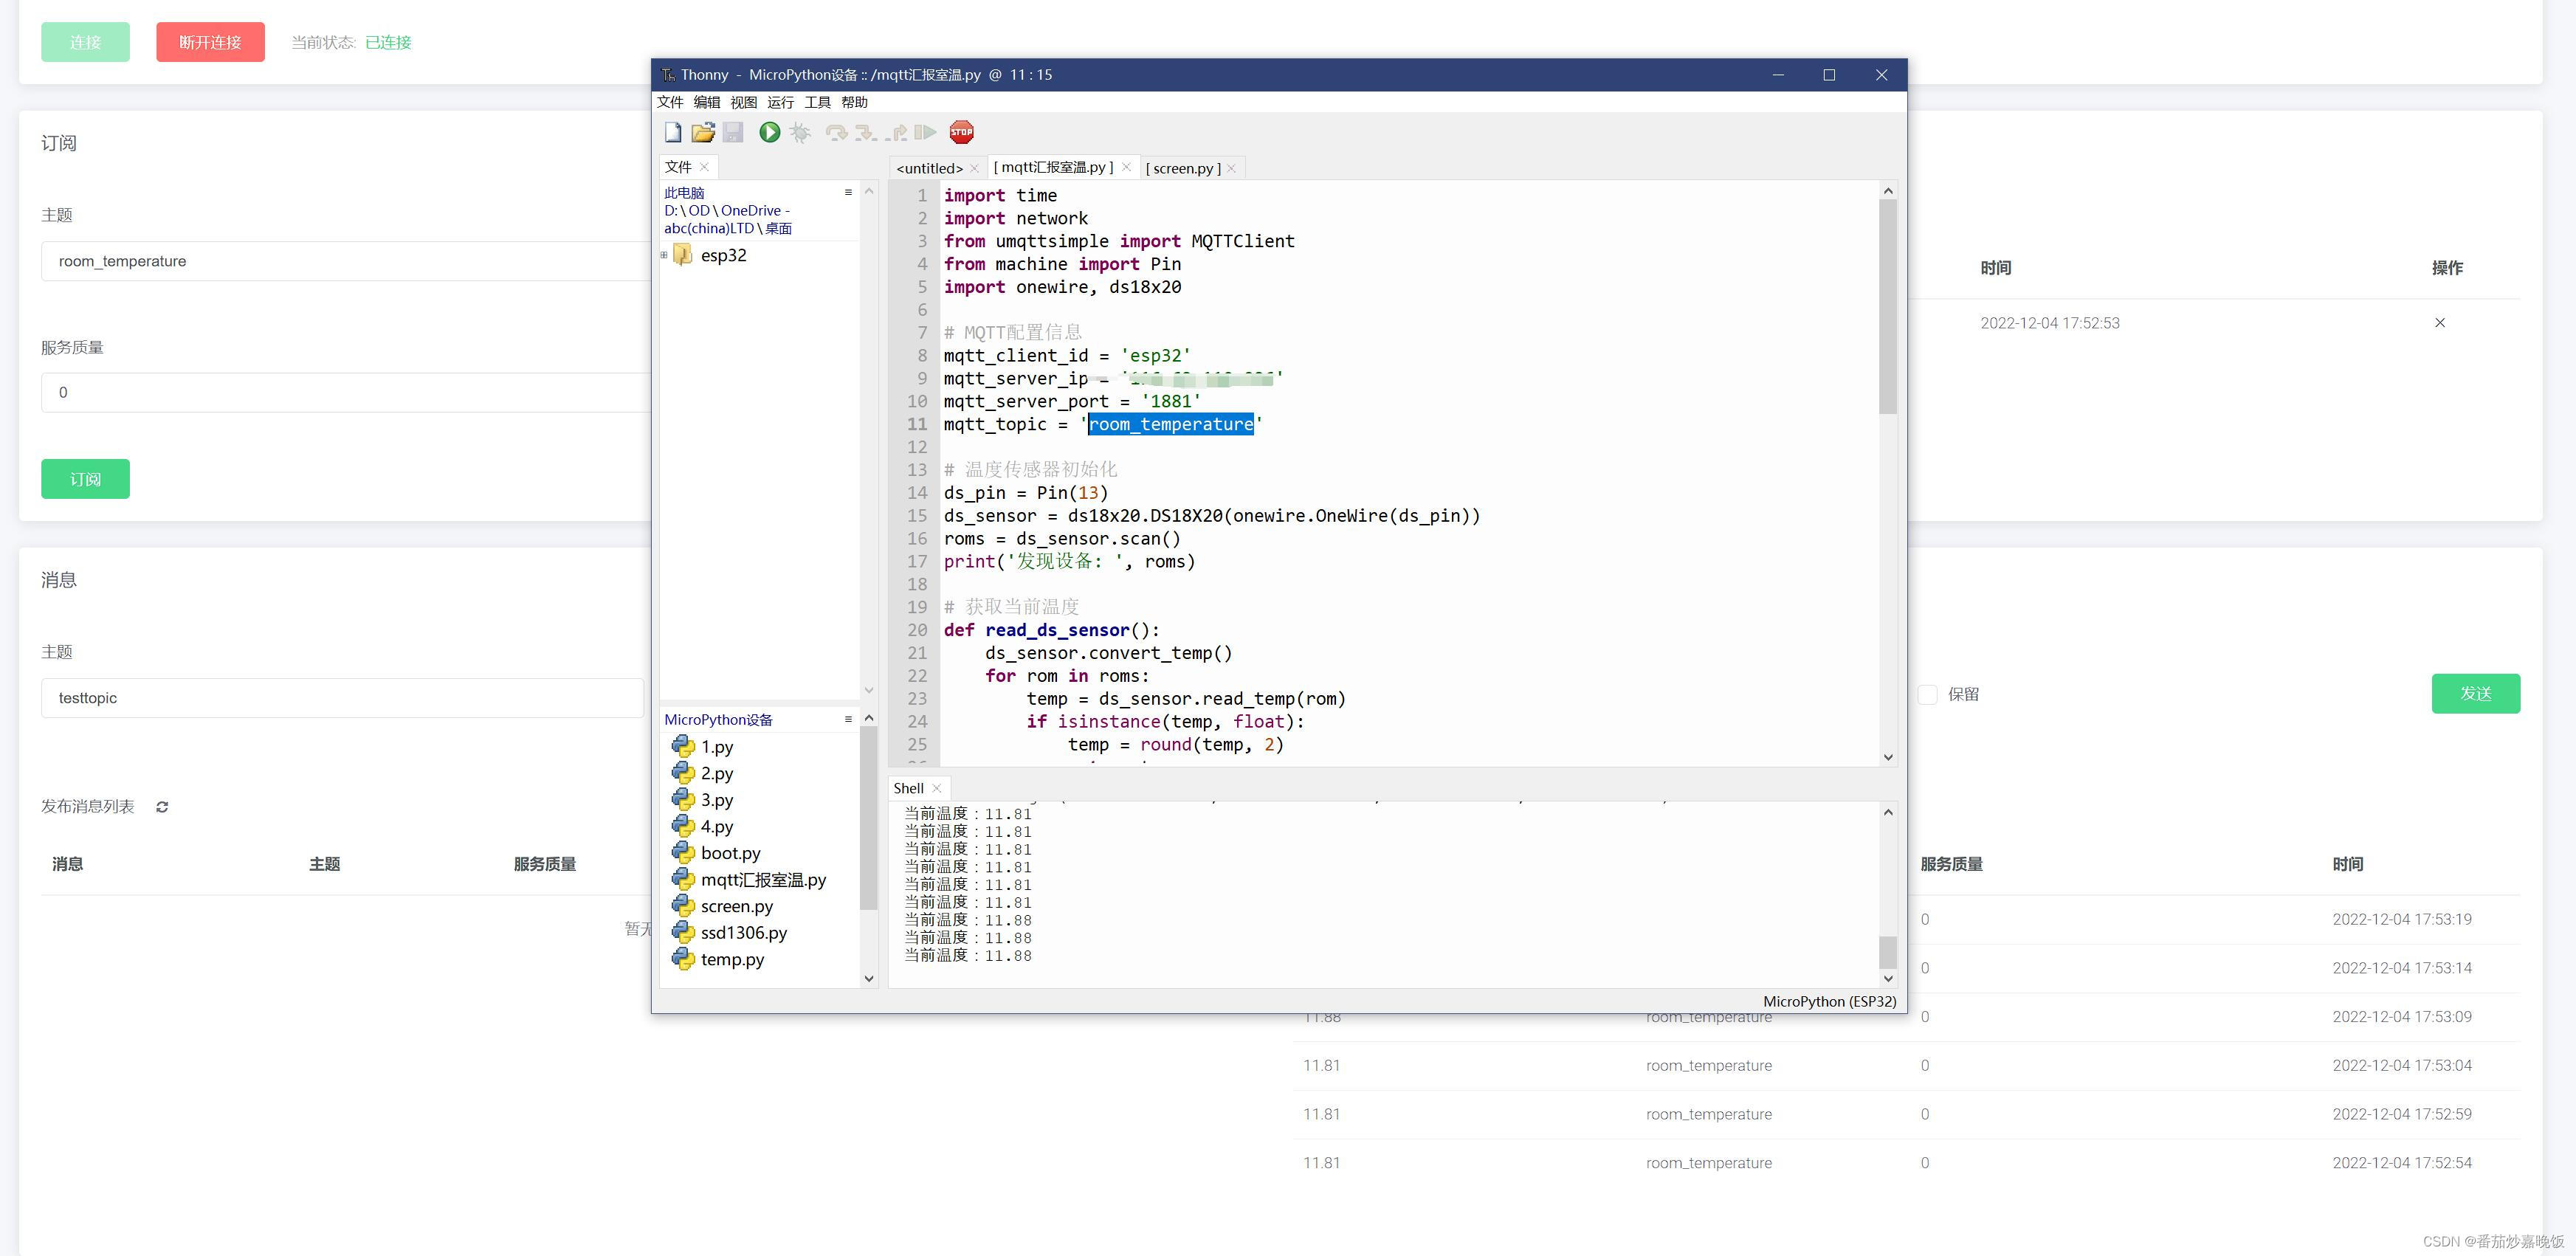
Task: Click the green 订阅 button
Action: (x=85, y=479)
